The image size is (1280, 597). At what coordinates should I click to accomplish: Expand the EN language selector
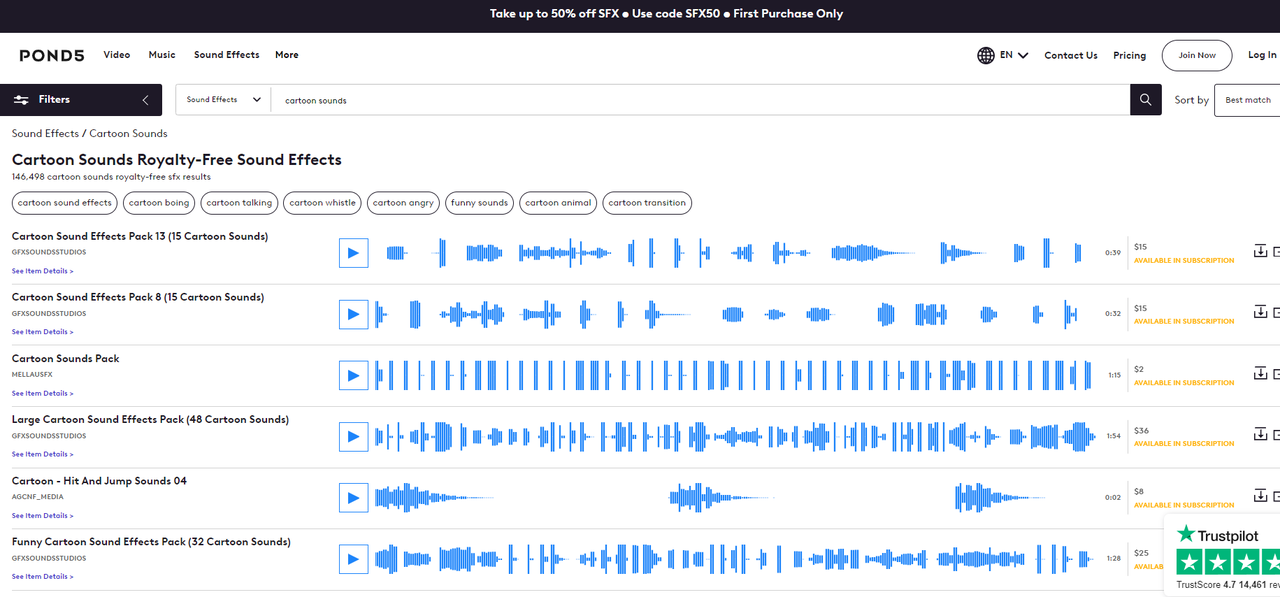pos(1014,55)
